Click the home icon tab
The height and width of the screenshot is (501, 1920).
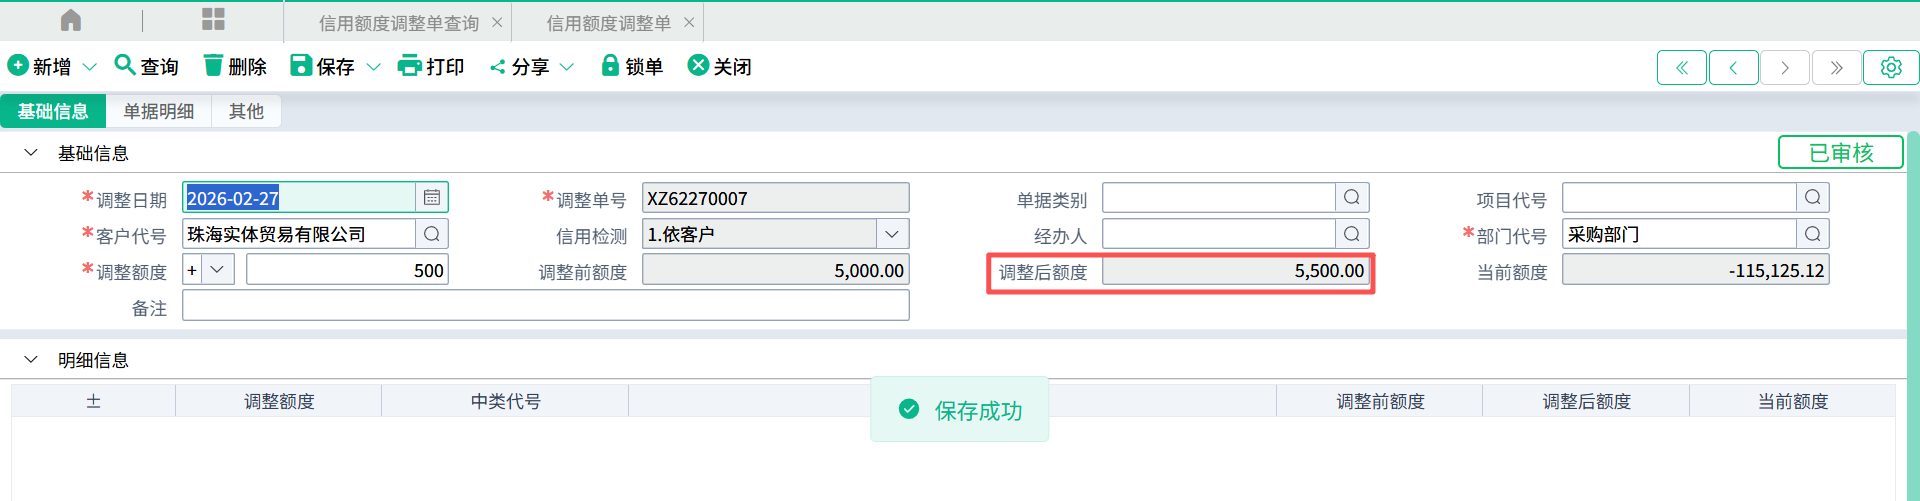point(71,21)
